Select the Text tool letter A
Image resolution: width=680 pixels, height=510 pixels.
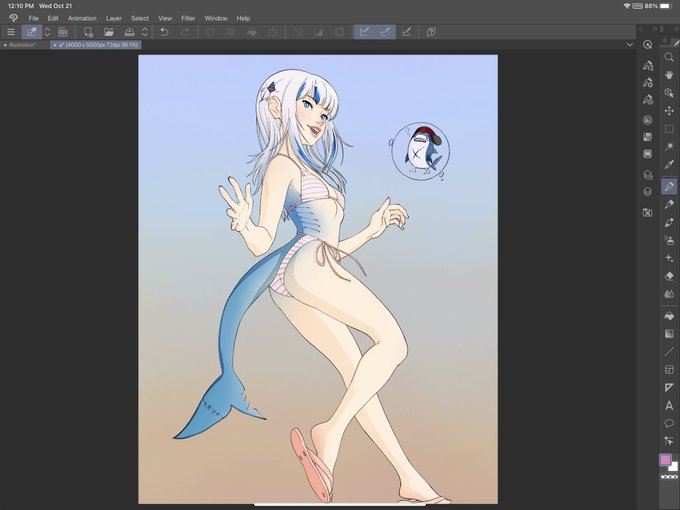pos(669,405)
